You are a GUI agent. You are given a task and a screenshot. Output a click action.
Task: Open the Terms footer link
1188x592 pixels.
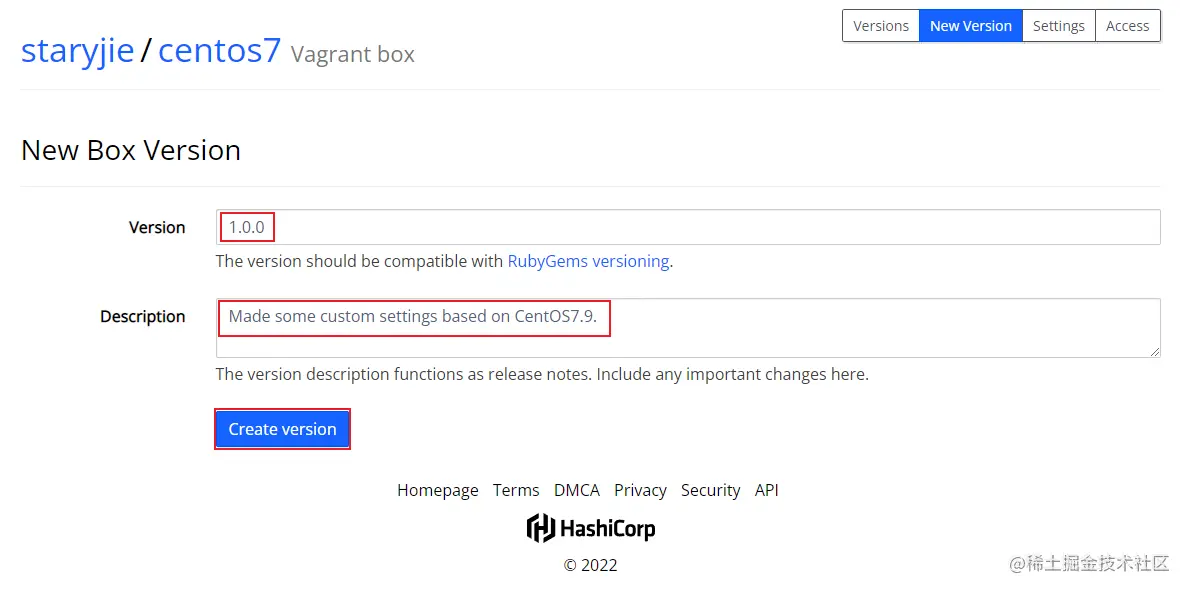point(516,490)
